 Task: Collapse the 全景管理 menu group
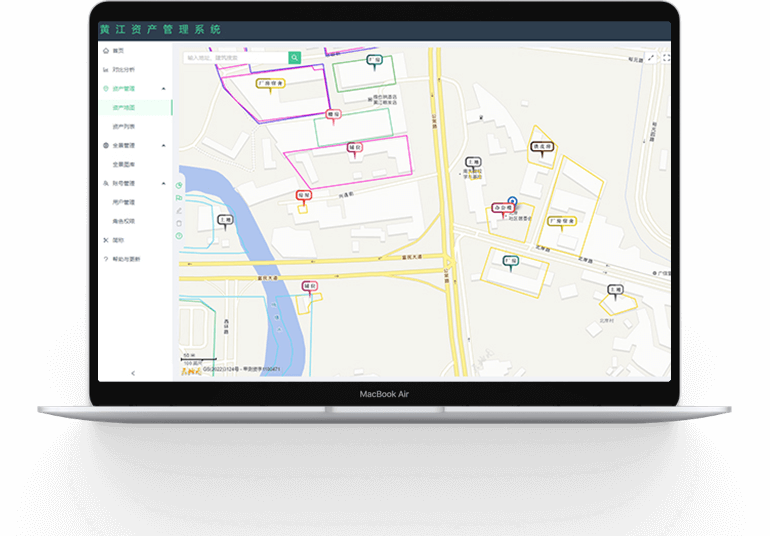coord(164,145)
